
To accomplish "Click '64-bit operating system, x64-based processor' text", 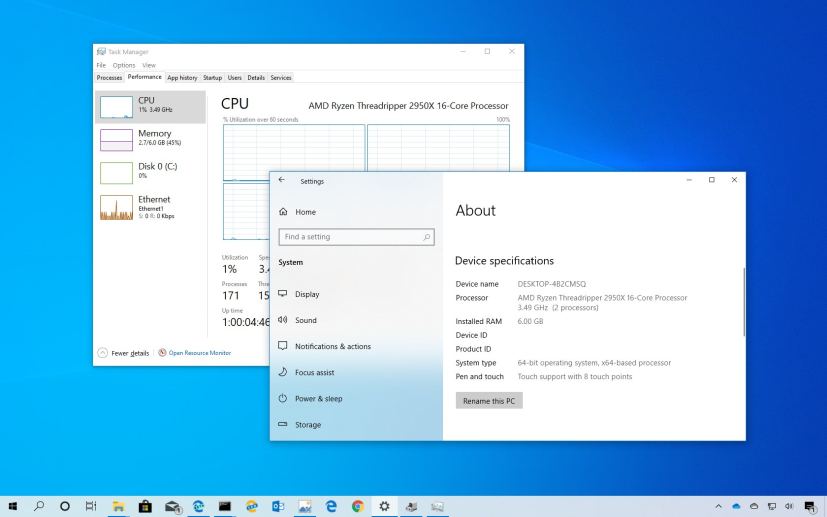I will (594, 362).
